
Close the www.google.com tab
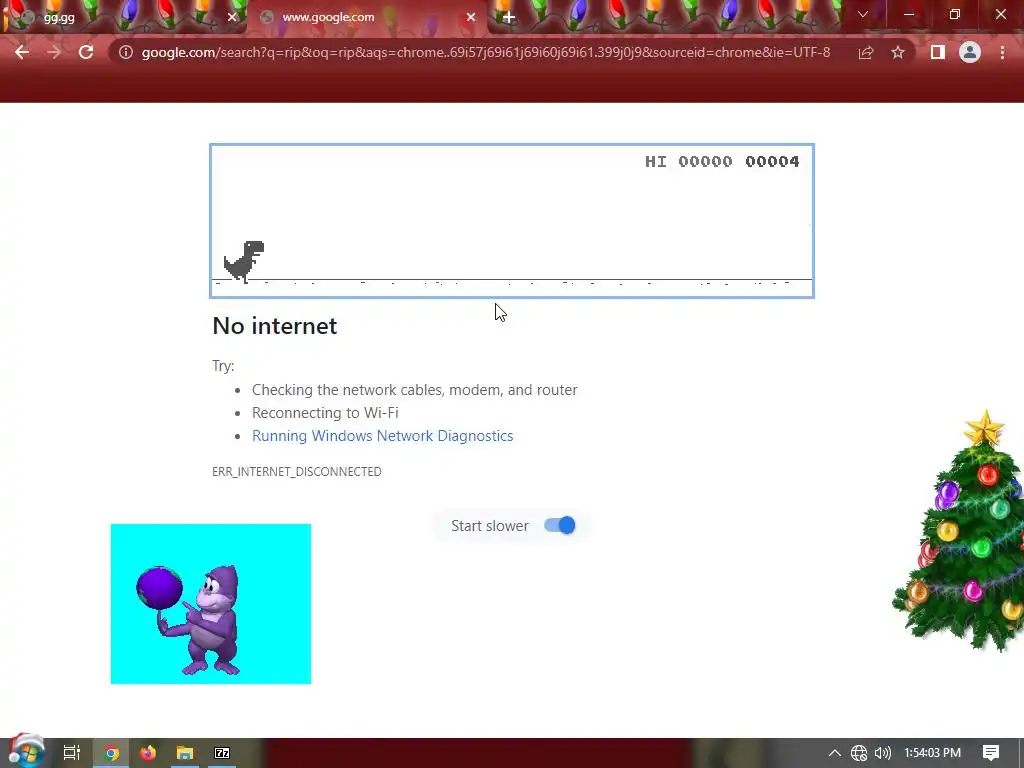pos(471,18)
